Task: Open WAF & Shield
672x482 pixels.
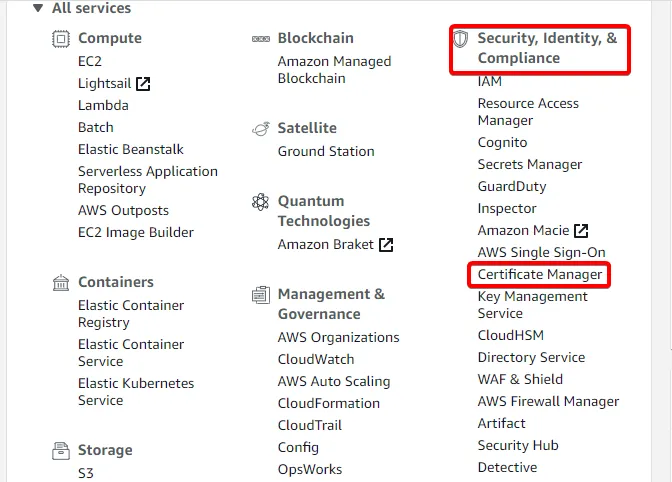Action: (520, 379)
